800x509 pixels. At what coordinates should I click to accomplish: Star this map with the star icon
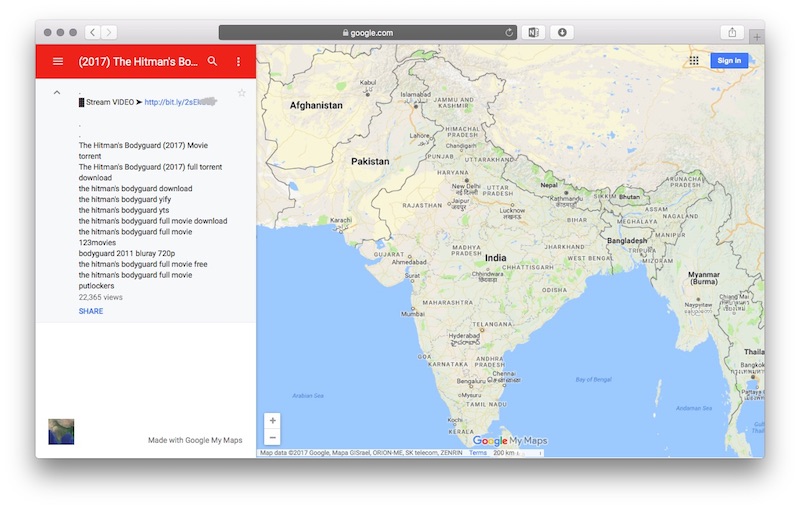click(241, 93)
